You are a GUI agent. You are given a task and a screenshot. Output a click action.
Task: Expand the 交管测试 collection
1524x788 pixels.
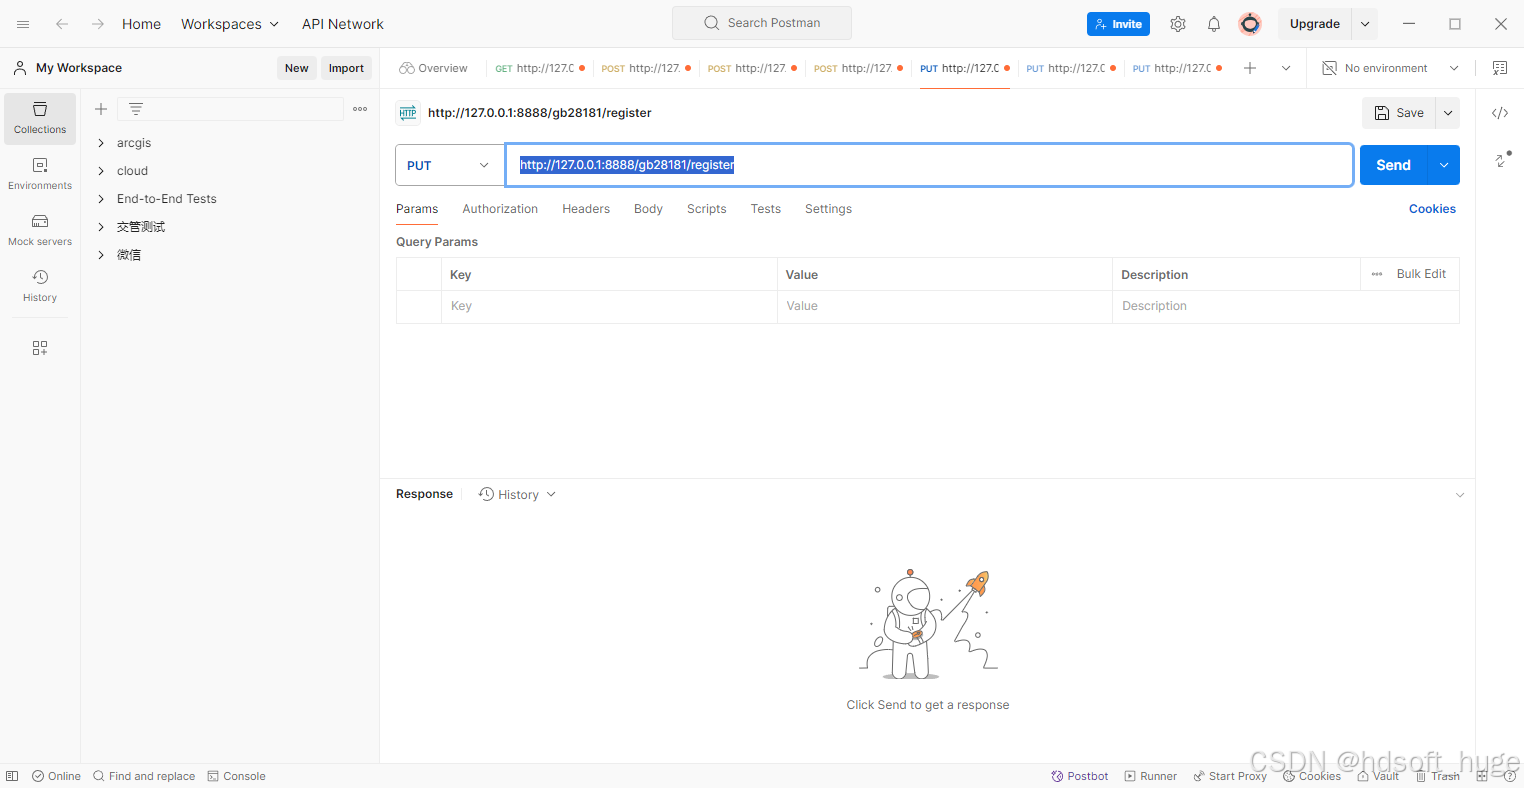[x=101, y=227]
